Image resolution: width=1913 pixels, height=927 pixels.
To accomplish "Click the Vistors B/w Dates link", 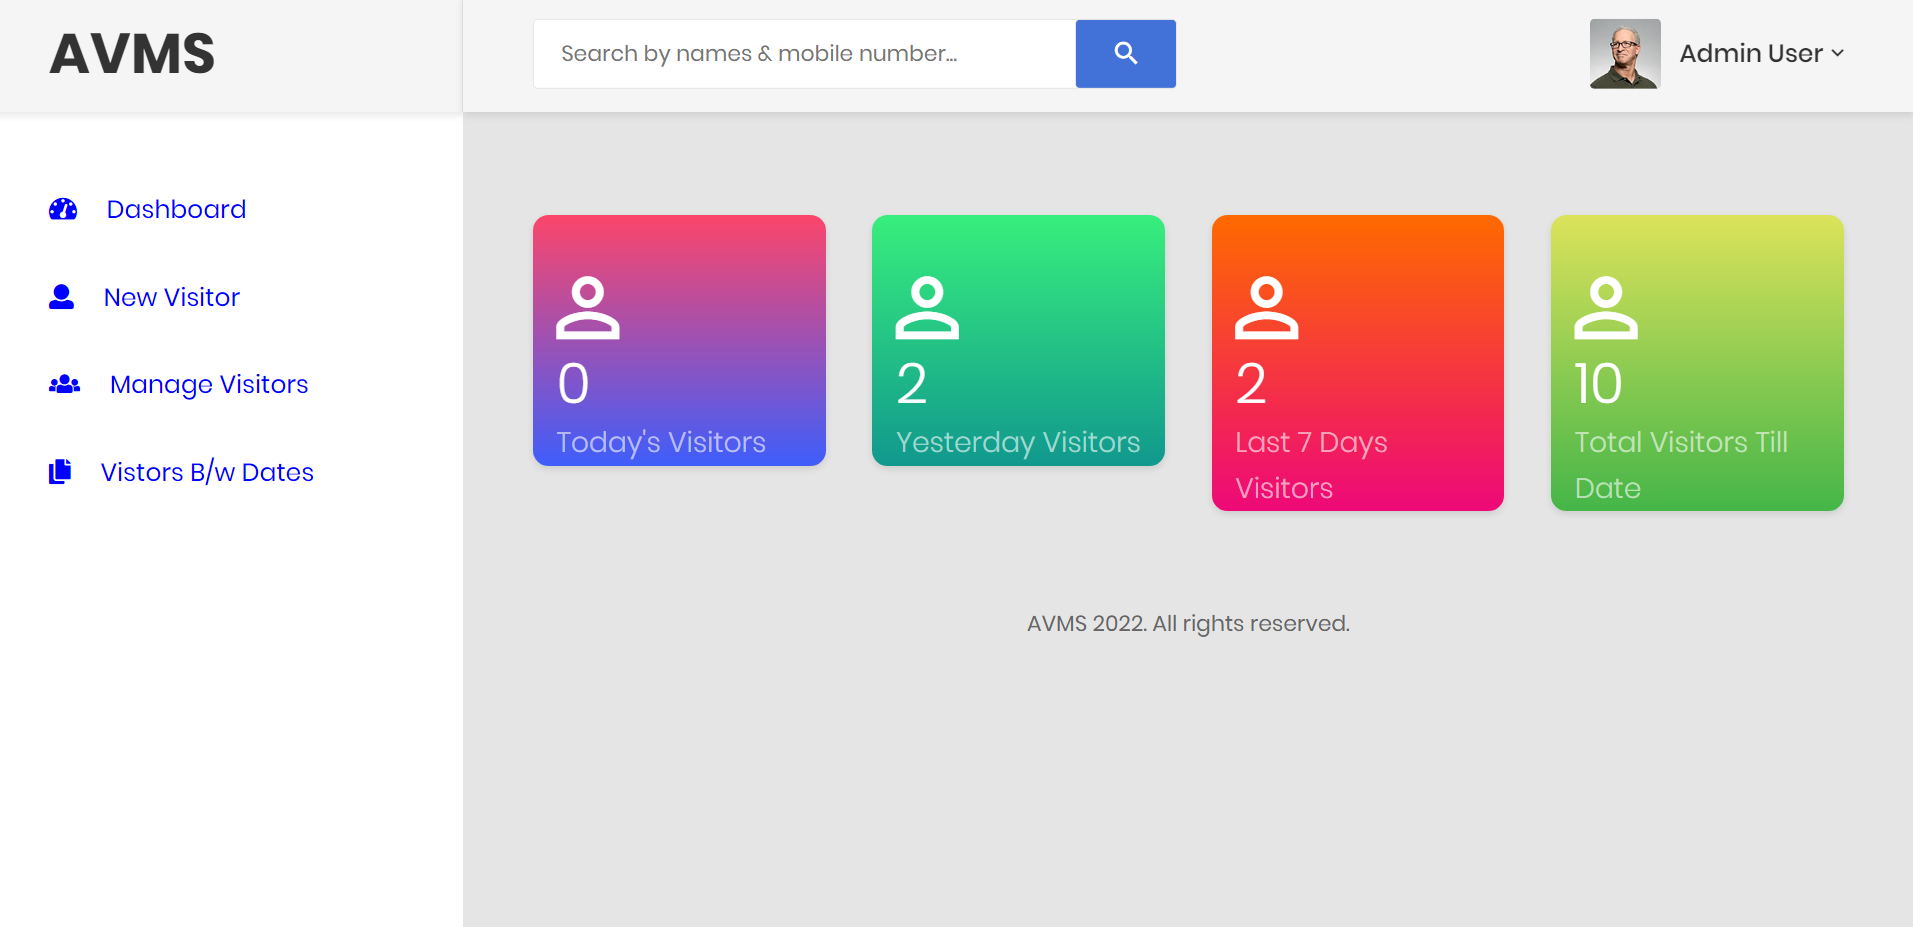I will click(207, 471).
